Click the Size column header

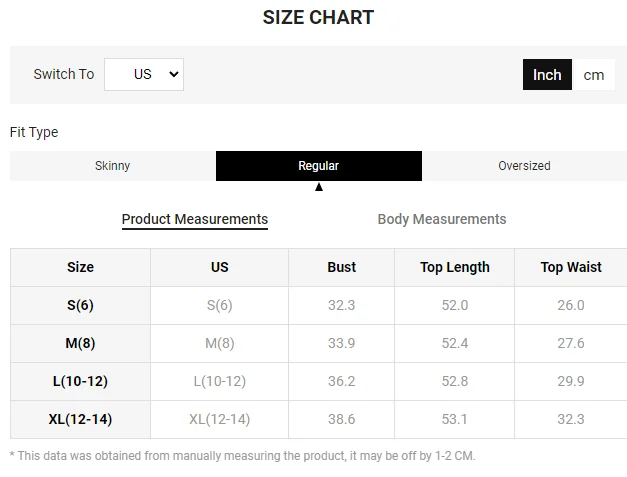[80, 267]
